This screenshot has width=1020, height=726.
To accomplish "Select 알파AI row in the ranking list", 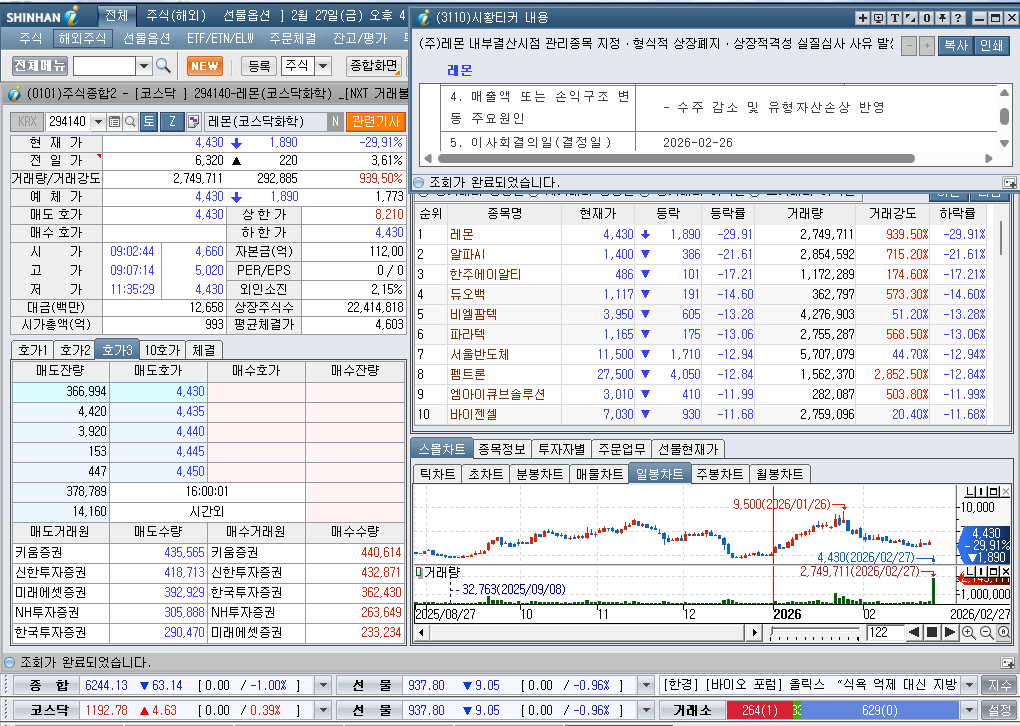I will coord(701,254).
